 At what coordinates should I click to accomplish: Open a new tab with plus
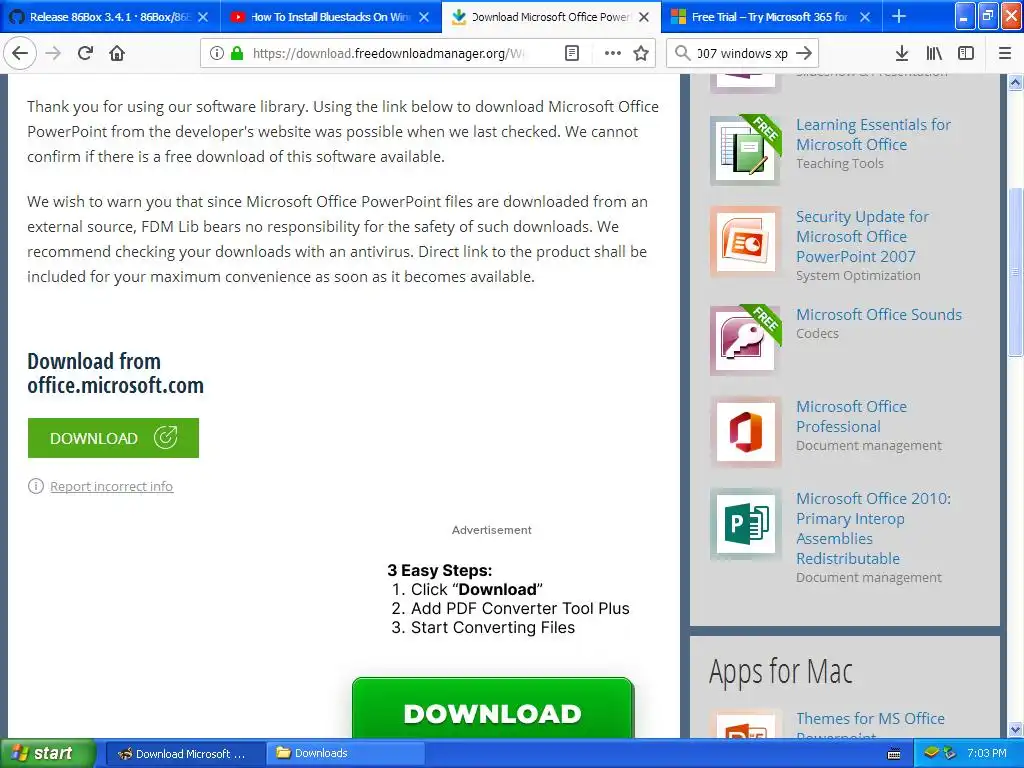899,16
